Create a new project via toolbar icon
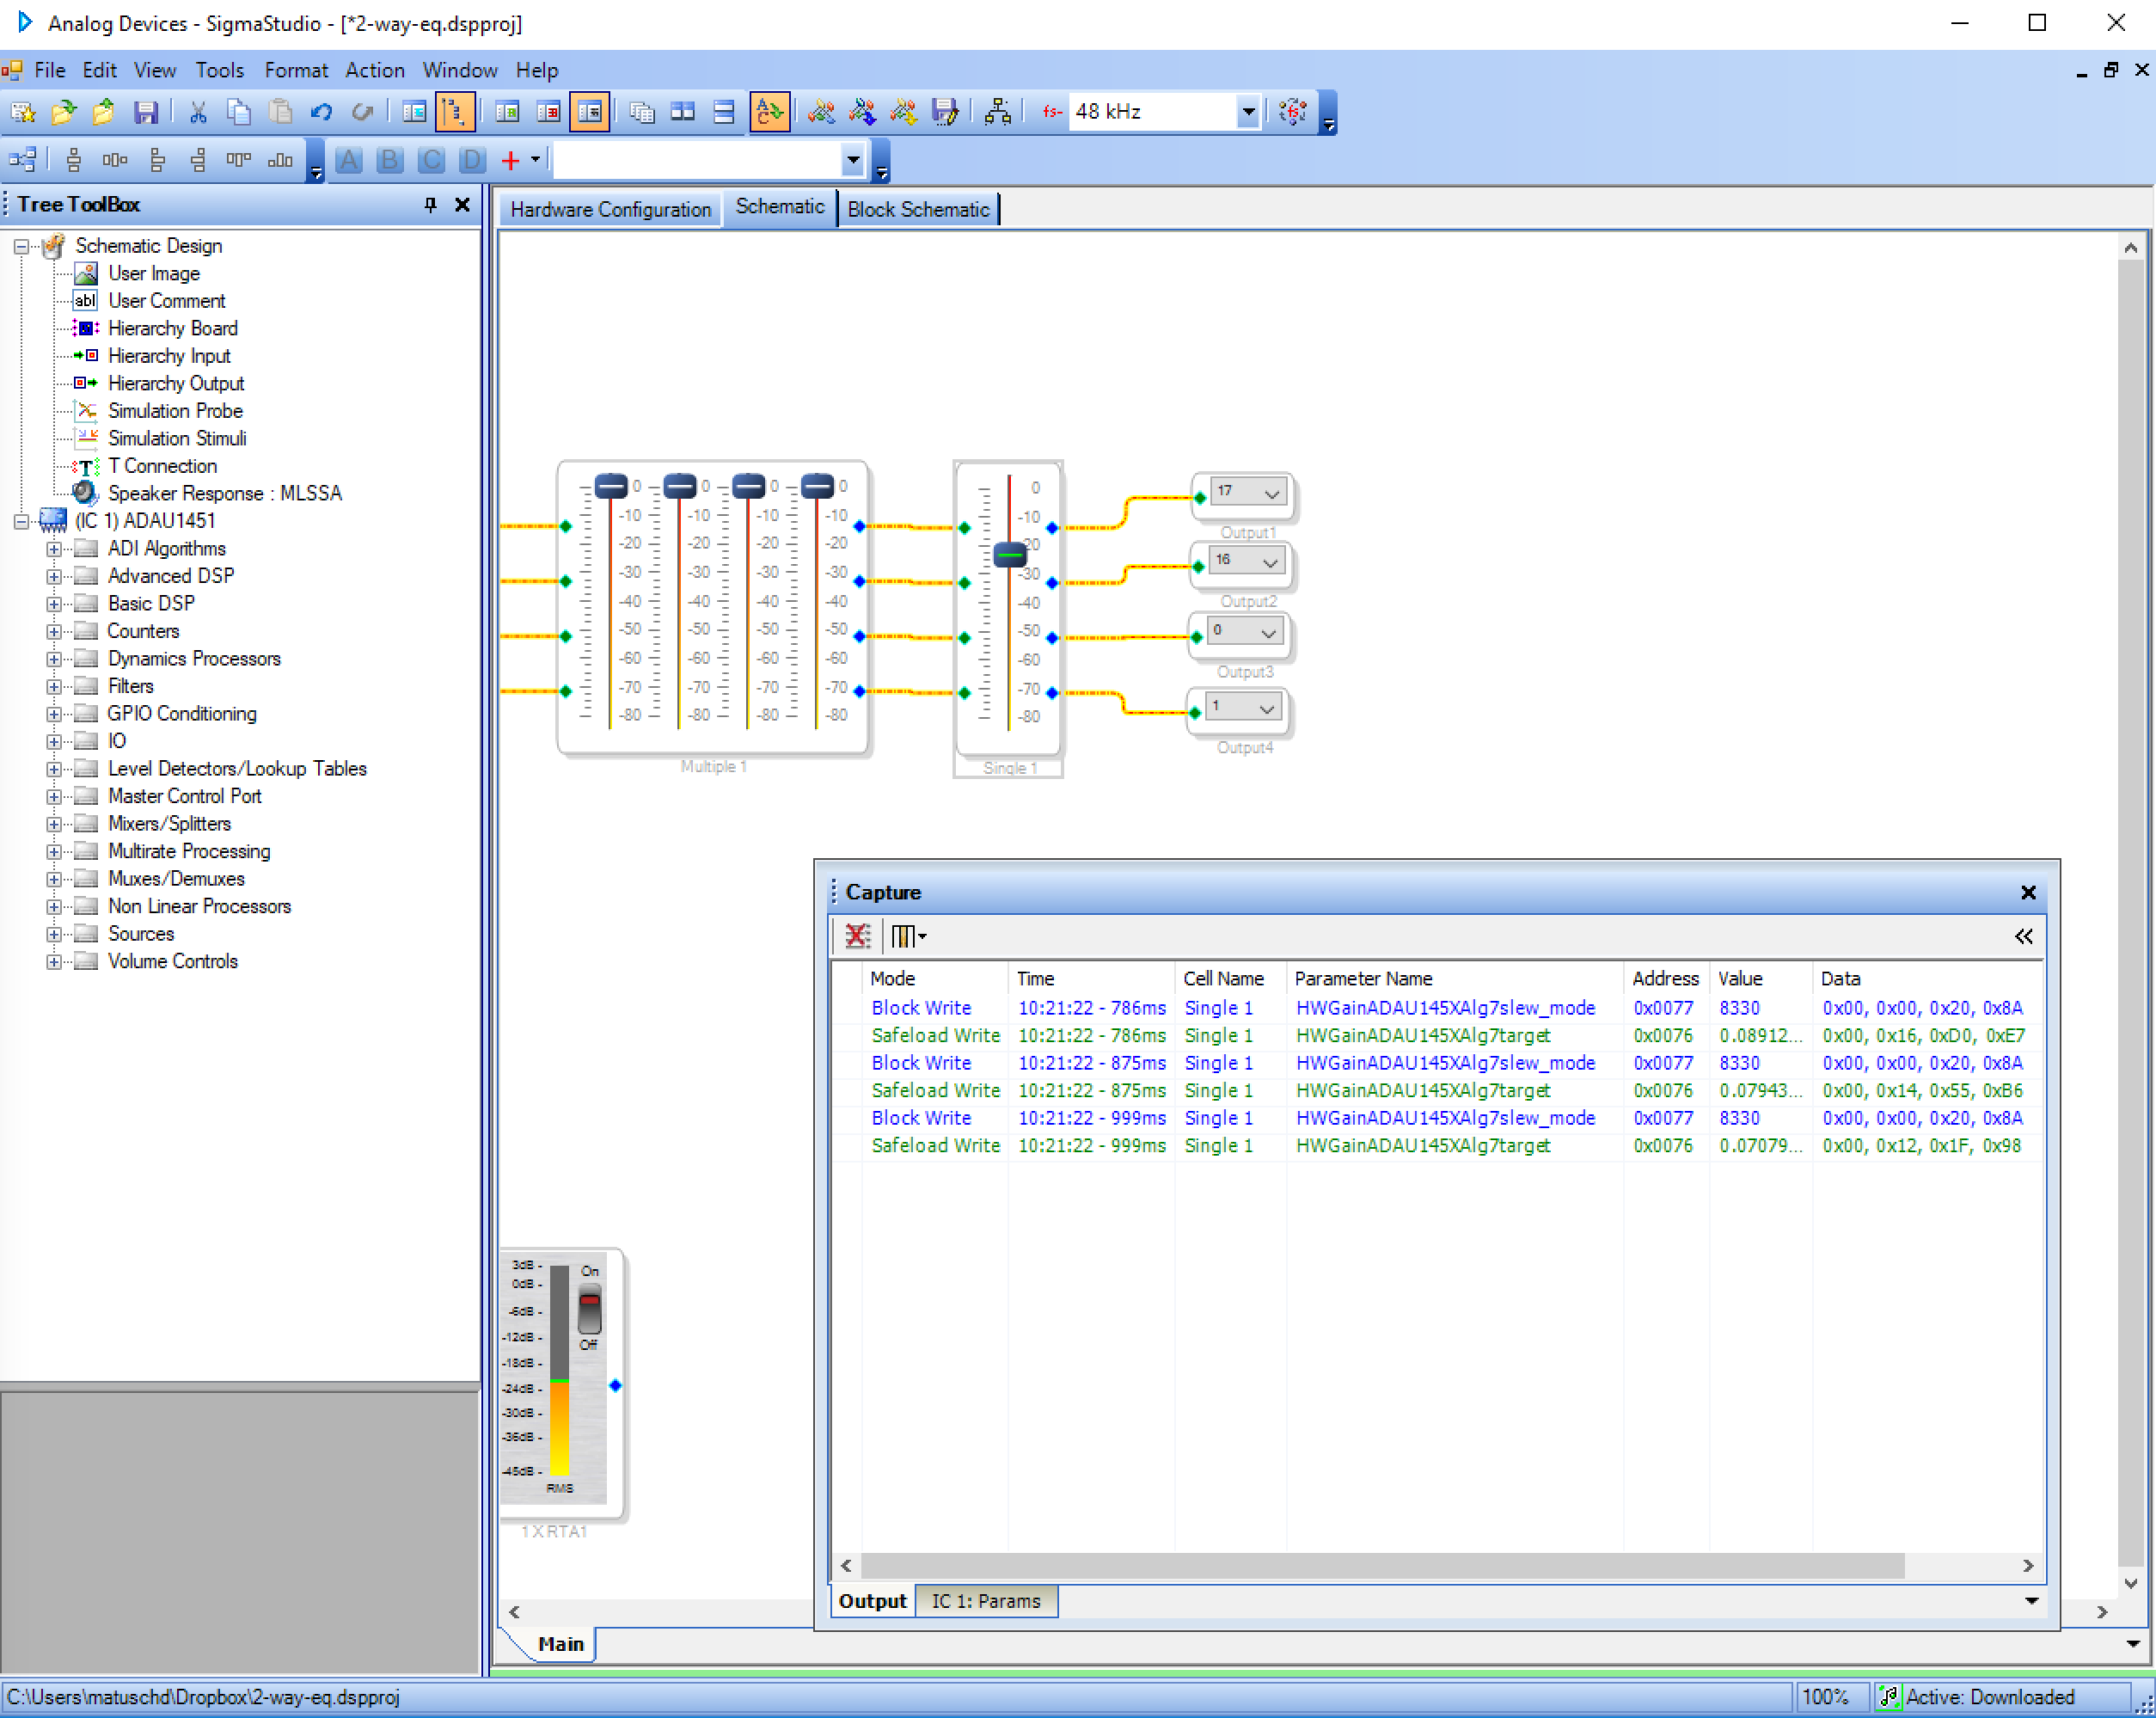2156x1718 pixels. [x=23, y=112]
